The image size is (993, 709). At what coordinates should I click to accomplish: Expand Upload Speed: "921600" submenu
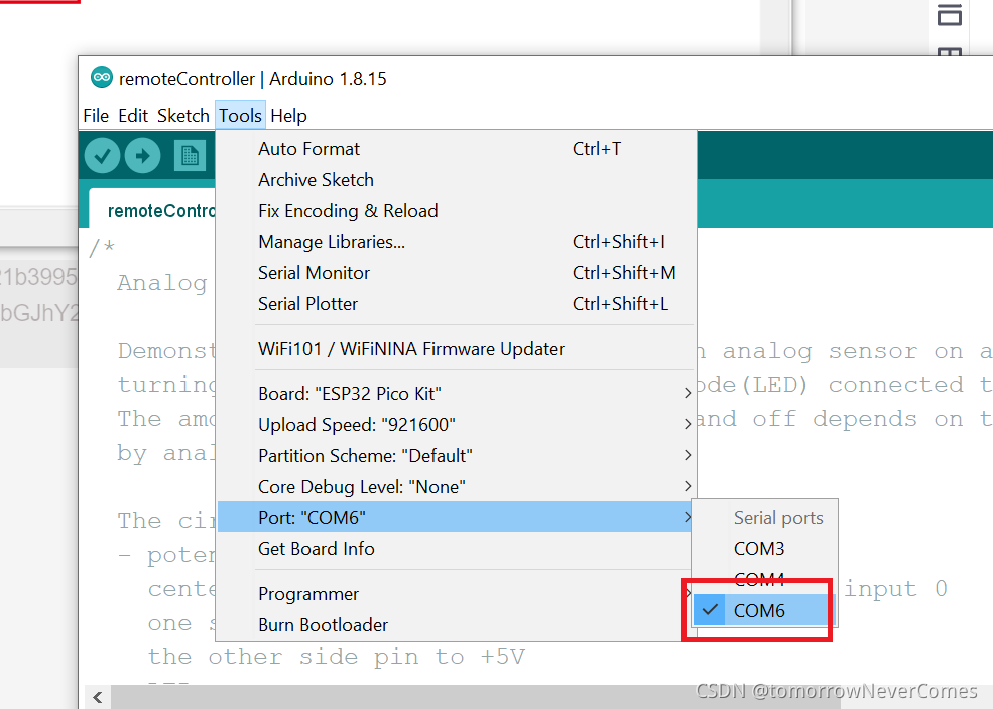[456, 425]
